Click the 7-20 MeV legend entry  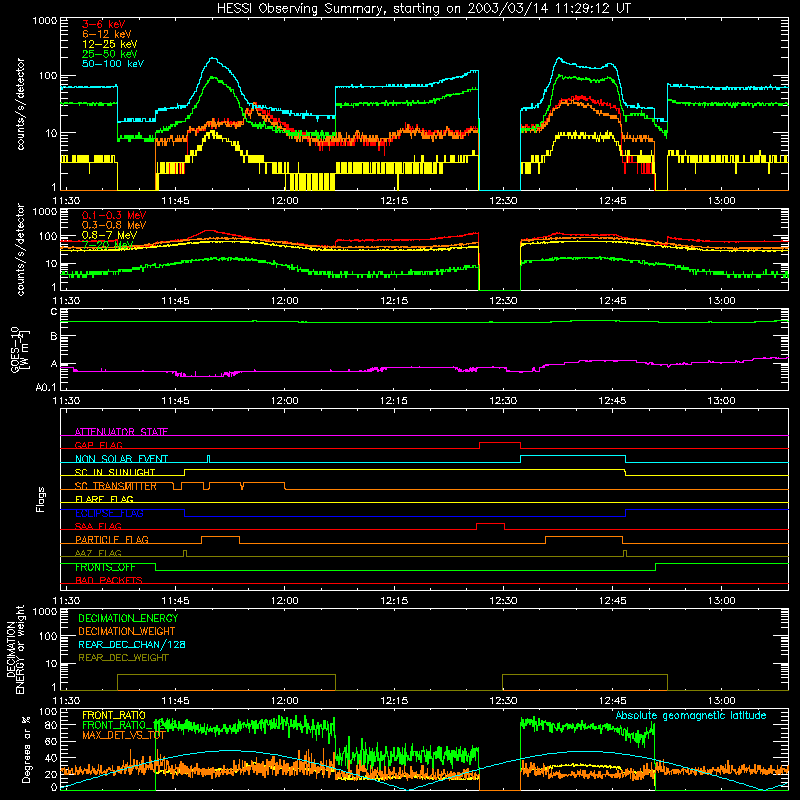(x=108, y=245)
